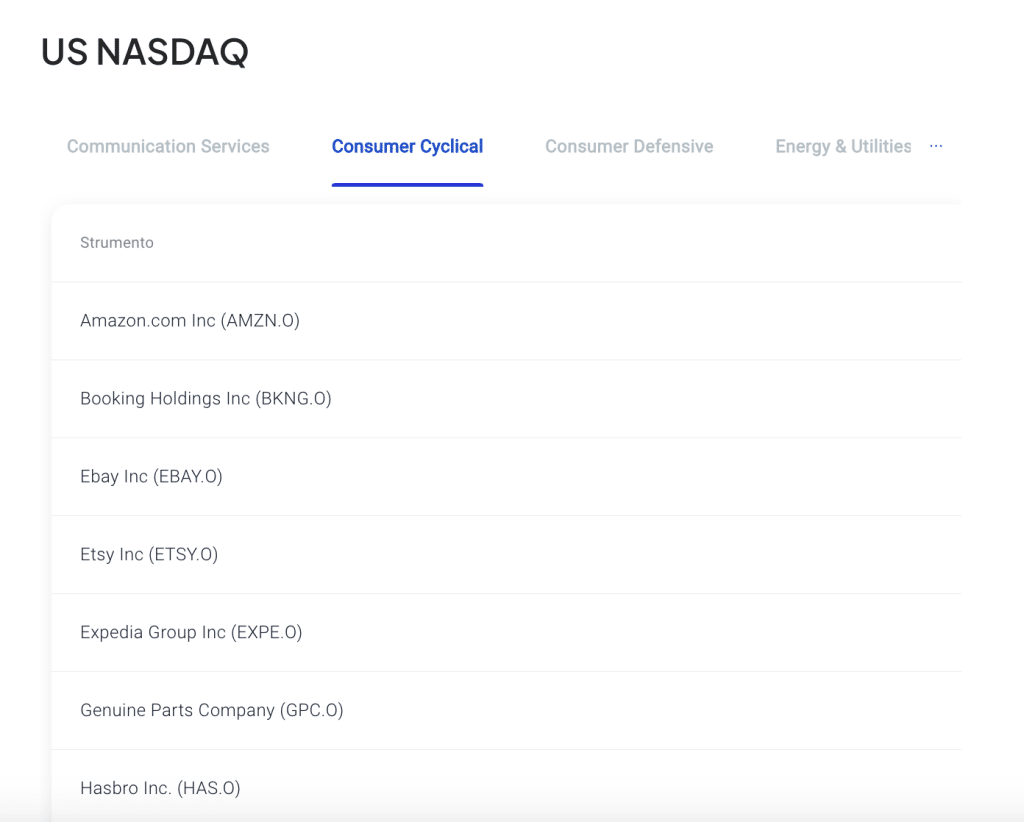Go to Energy & Utilities tab

[843, 146]
